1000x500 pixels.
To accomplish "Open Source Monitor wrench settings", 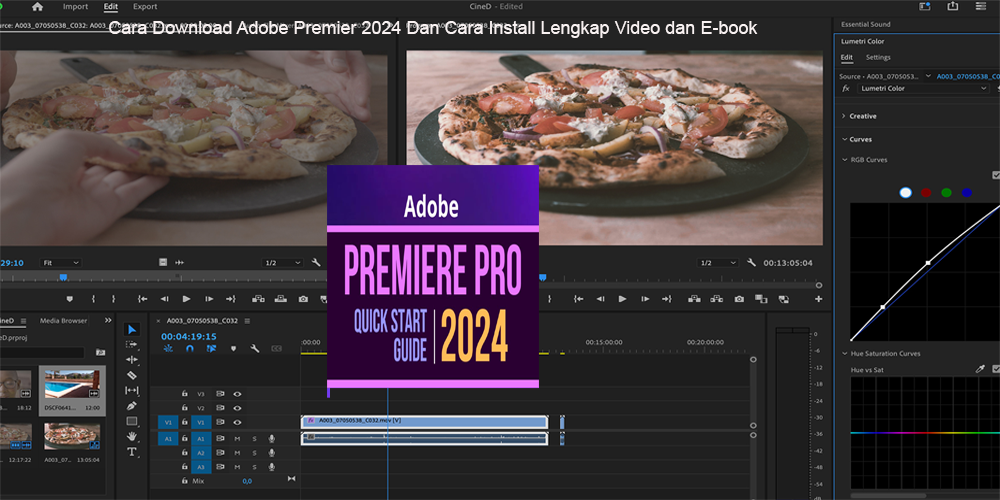I will click(316, 263).
